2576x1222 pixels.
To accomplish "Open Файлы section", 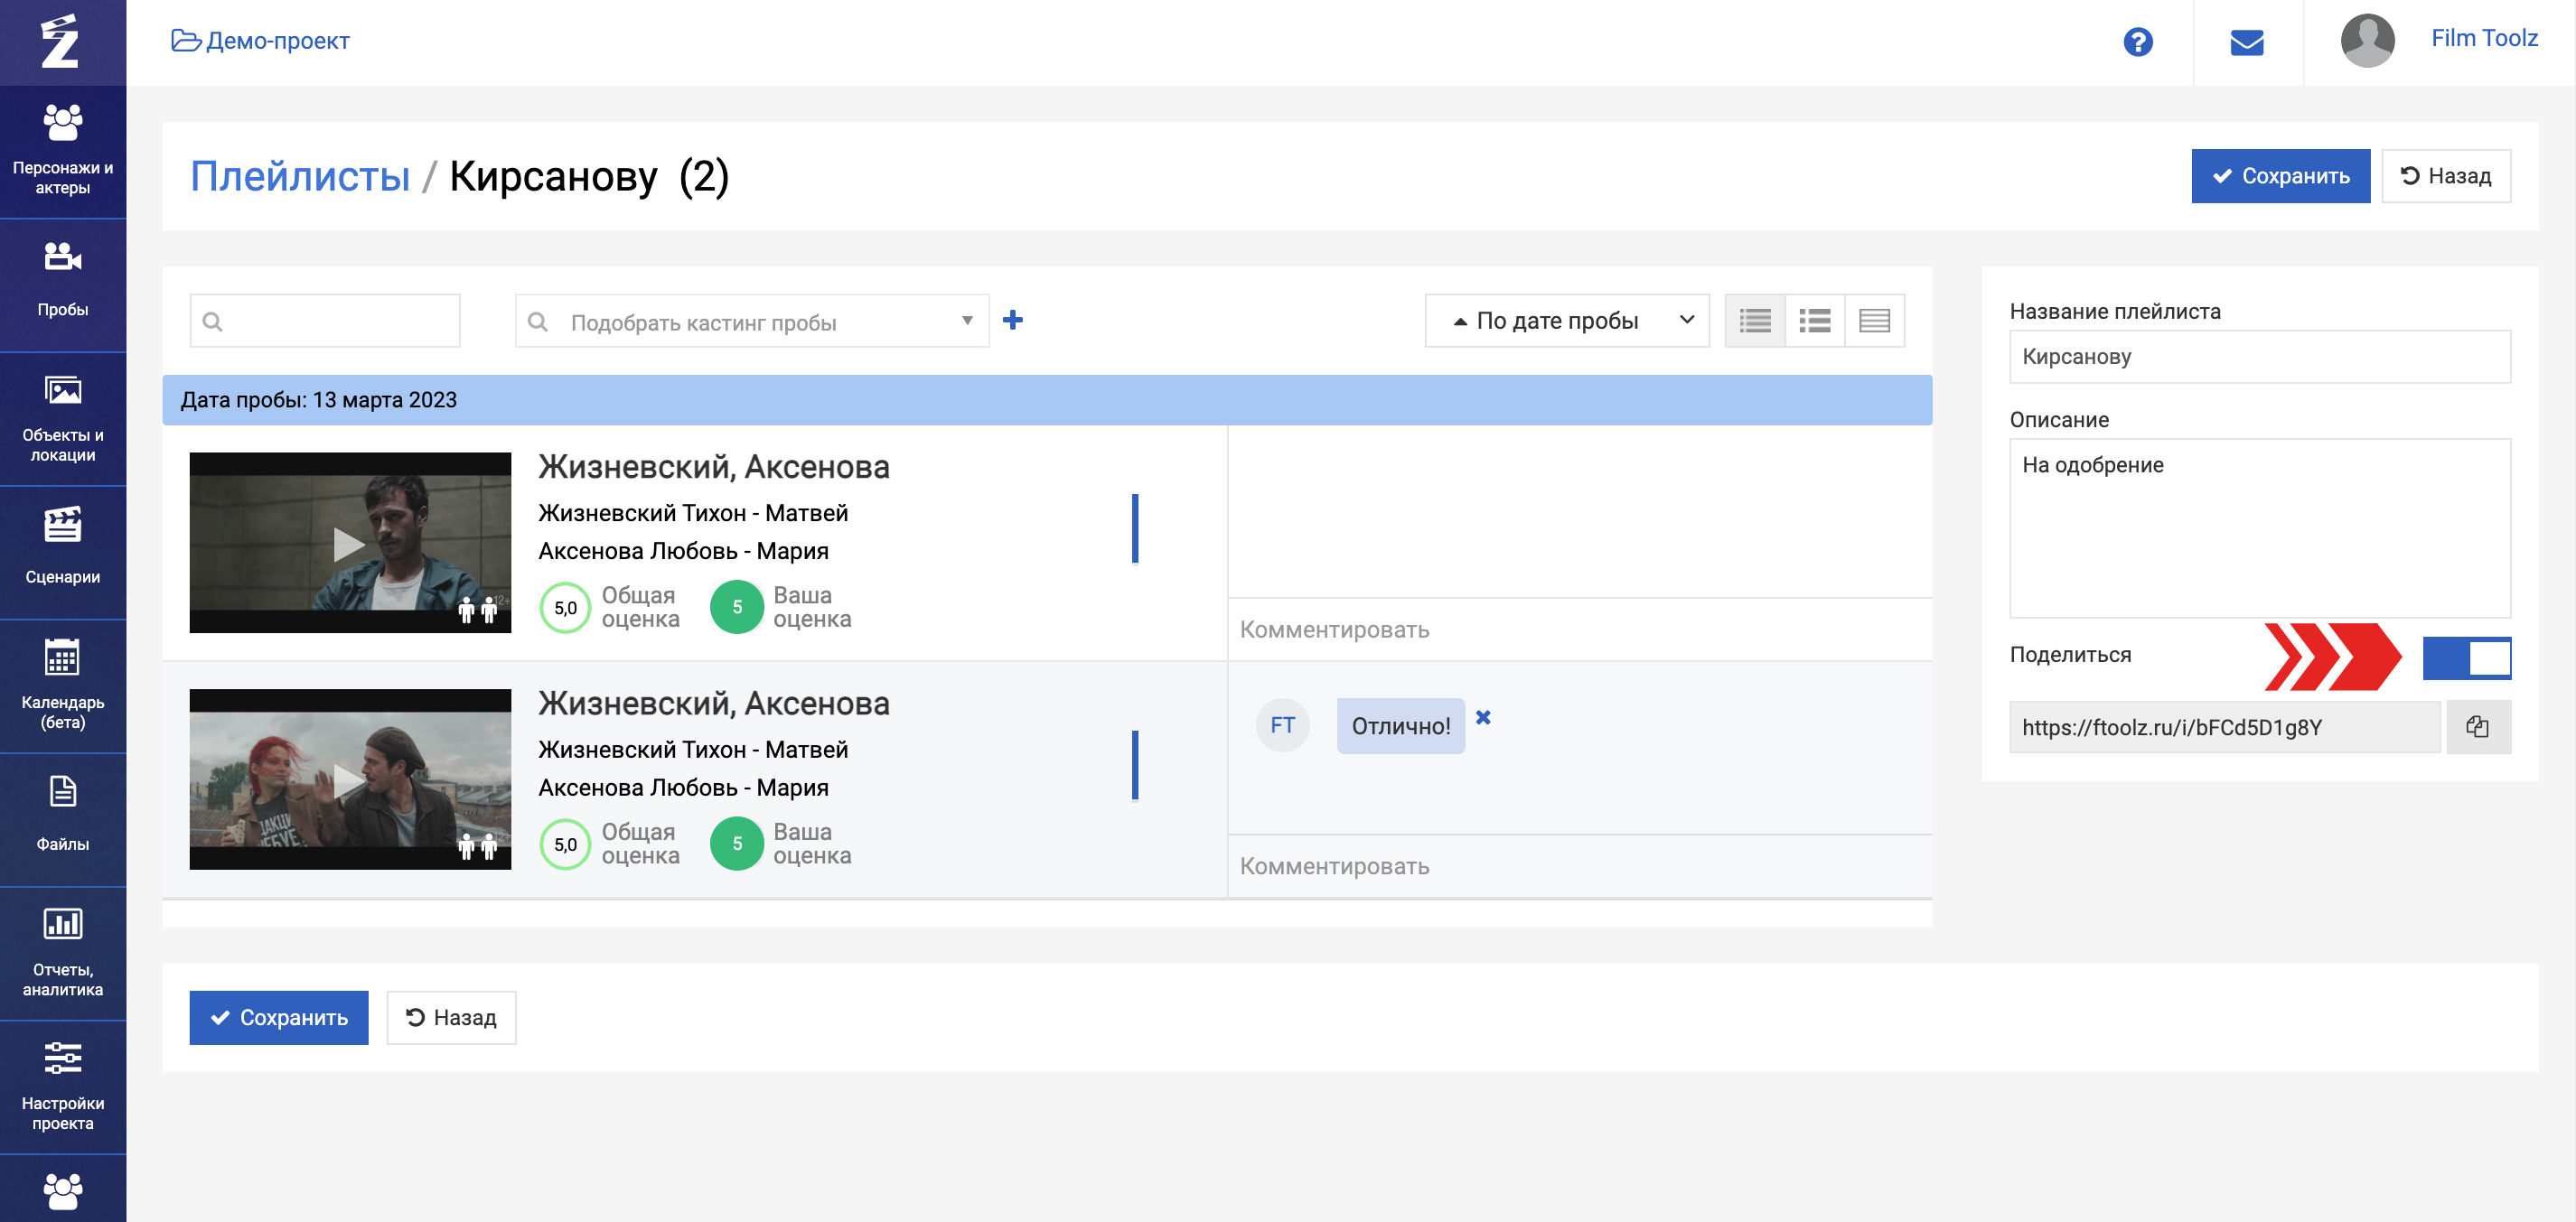I will coord(63,819).
